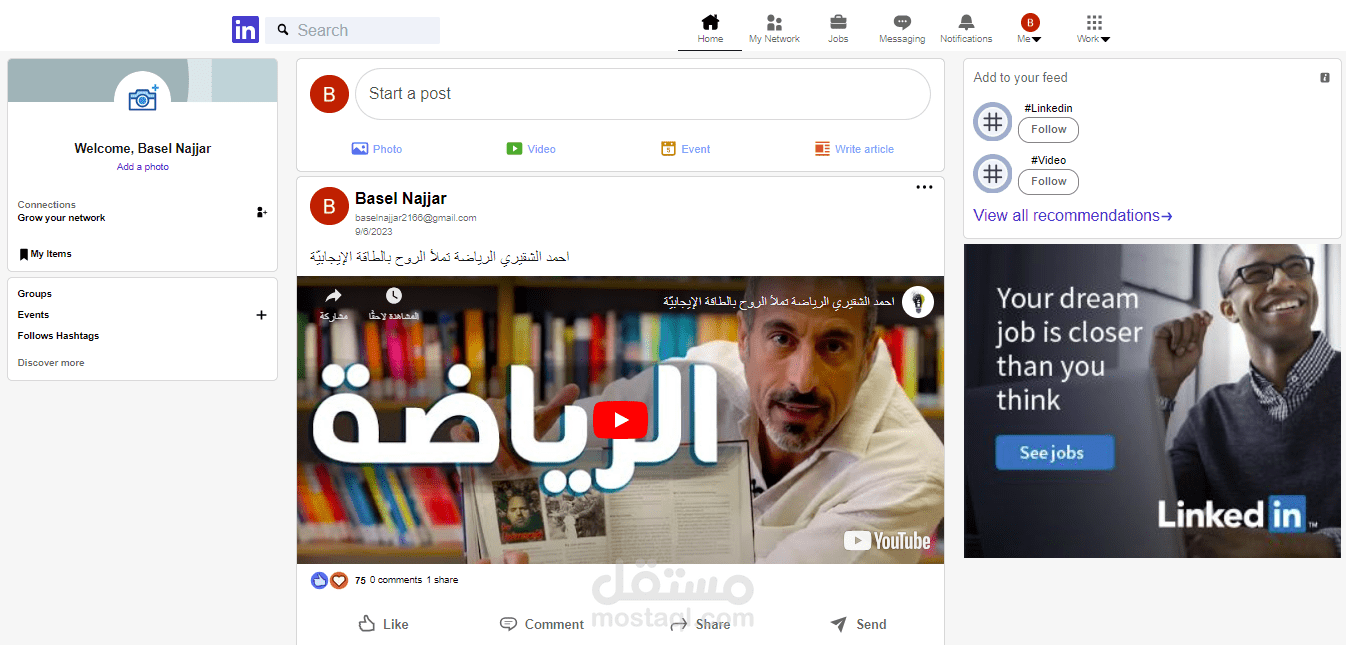Click Discover more link
Screen dimensions: 1346x645
51,363
